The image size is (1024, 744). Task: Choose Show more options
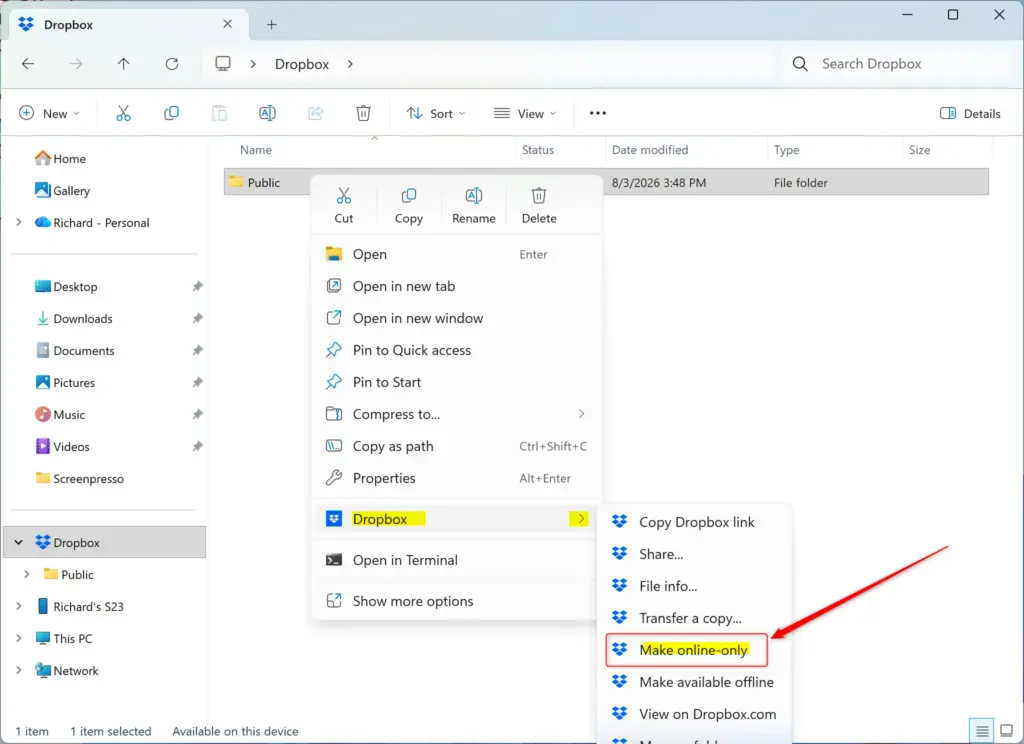click(x=456, y=601)
